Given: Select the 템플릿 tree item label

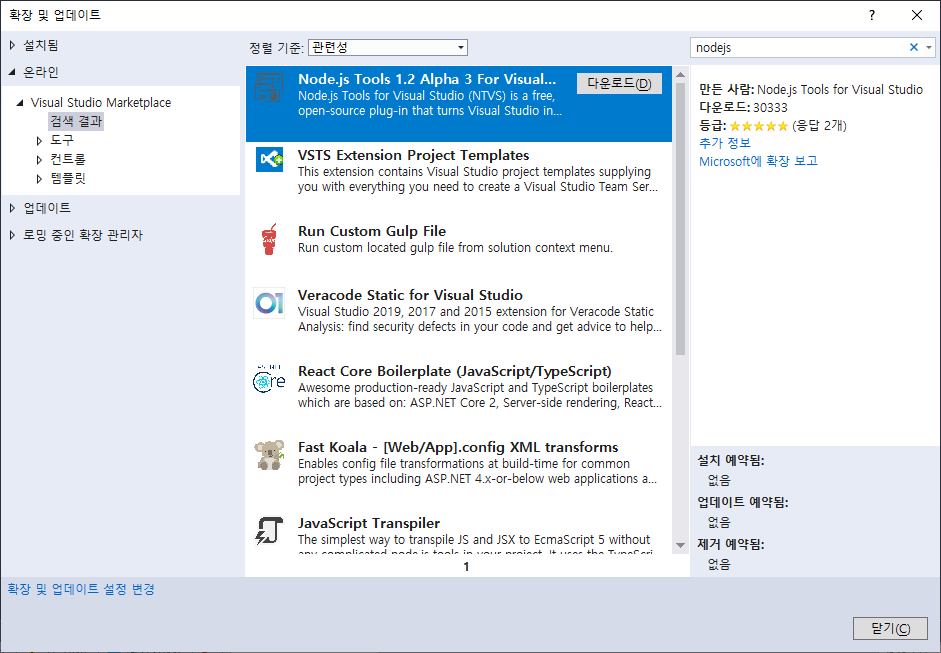Looking at the screenshot, I should tap(68, 179).
